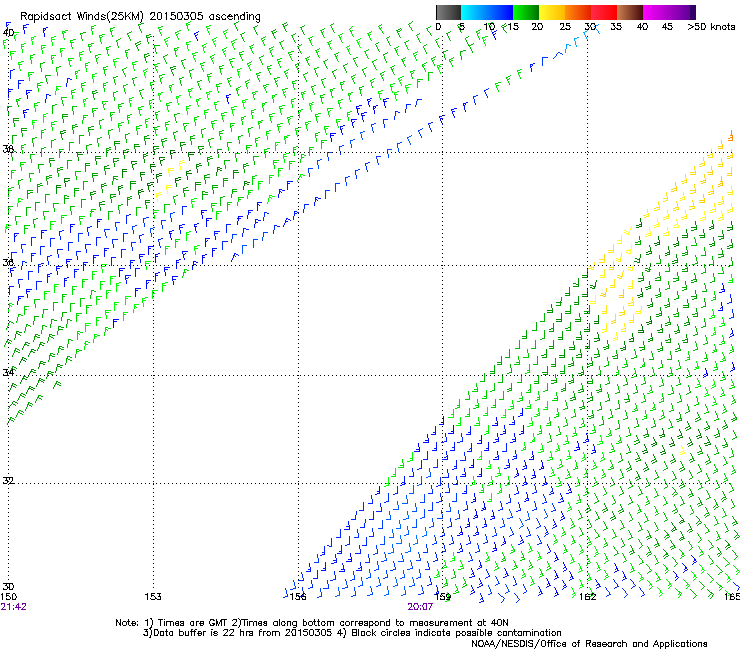Click the longitude axis label "156"

[298, 597]
